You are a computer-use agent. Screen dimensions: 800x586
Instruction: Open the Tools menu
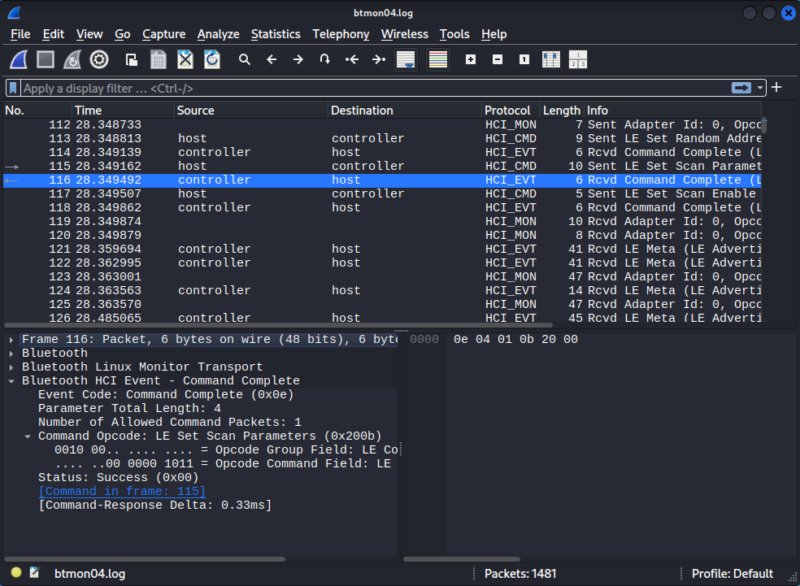click(x=455, y=34)
